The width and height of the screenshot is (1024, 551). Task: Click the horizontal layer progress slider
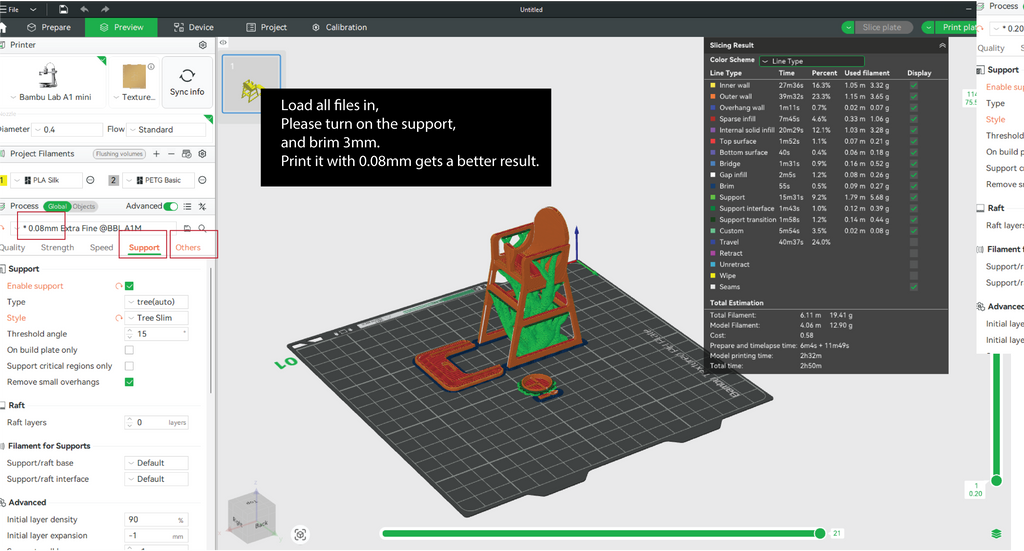[x=600, y=533]
